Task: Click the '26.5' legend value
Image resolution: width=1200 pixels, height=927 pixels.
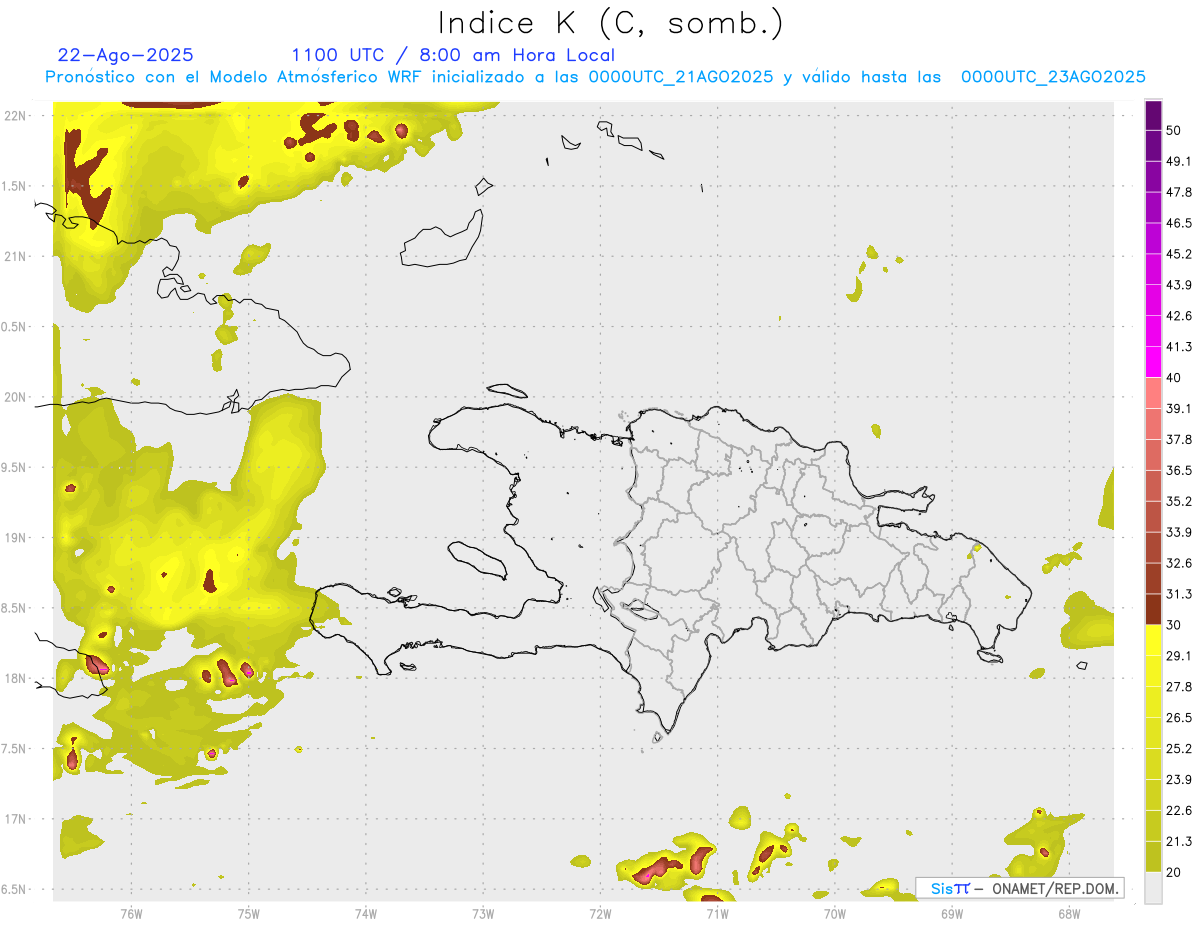Action: tap(1179, 718)
